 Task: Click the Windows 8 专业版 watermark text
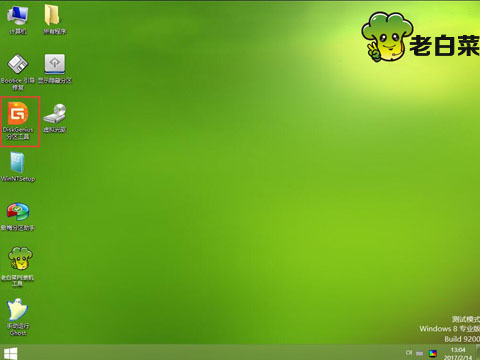(449, 329)
